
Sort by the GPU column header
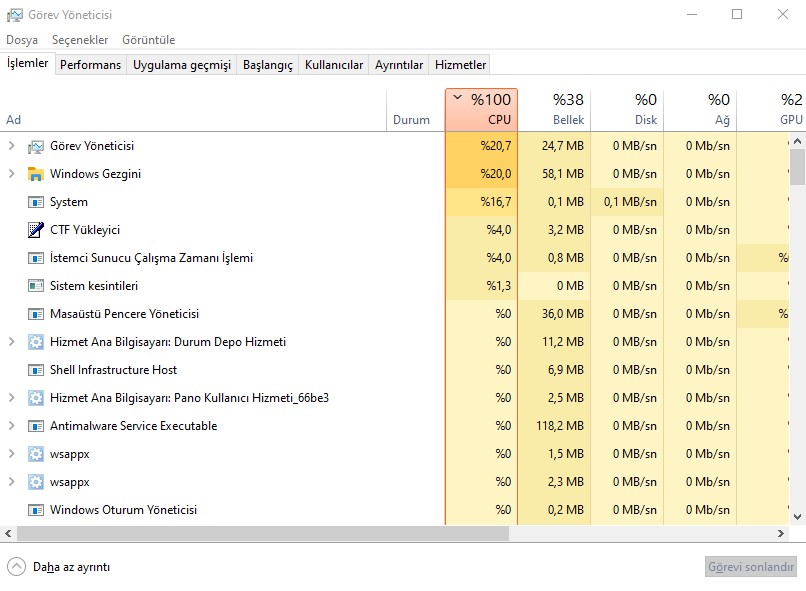tap(771, 109)
